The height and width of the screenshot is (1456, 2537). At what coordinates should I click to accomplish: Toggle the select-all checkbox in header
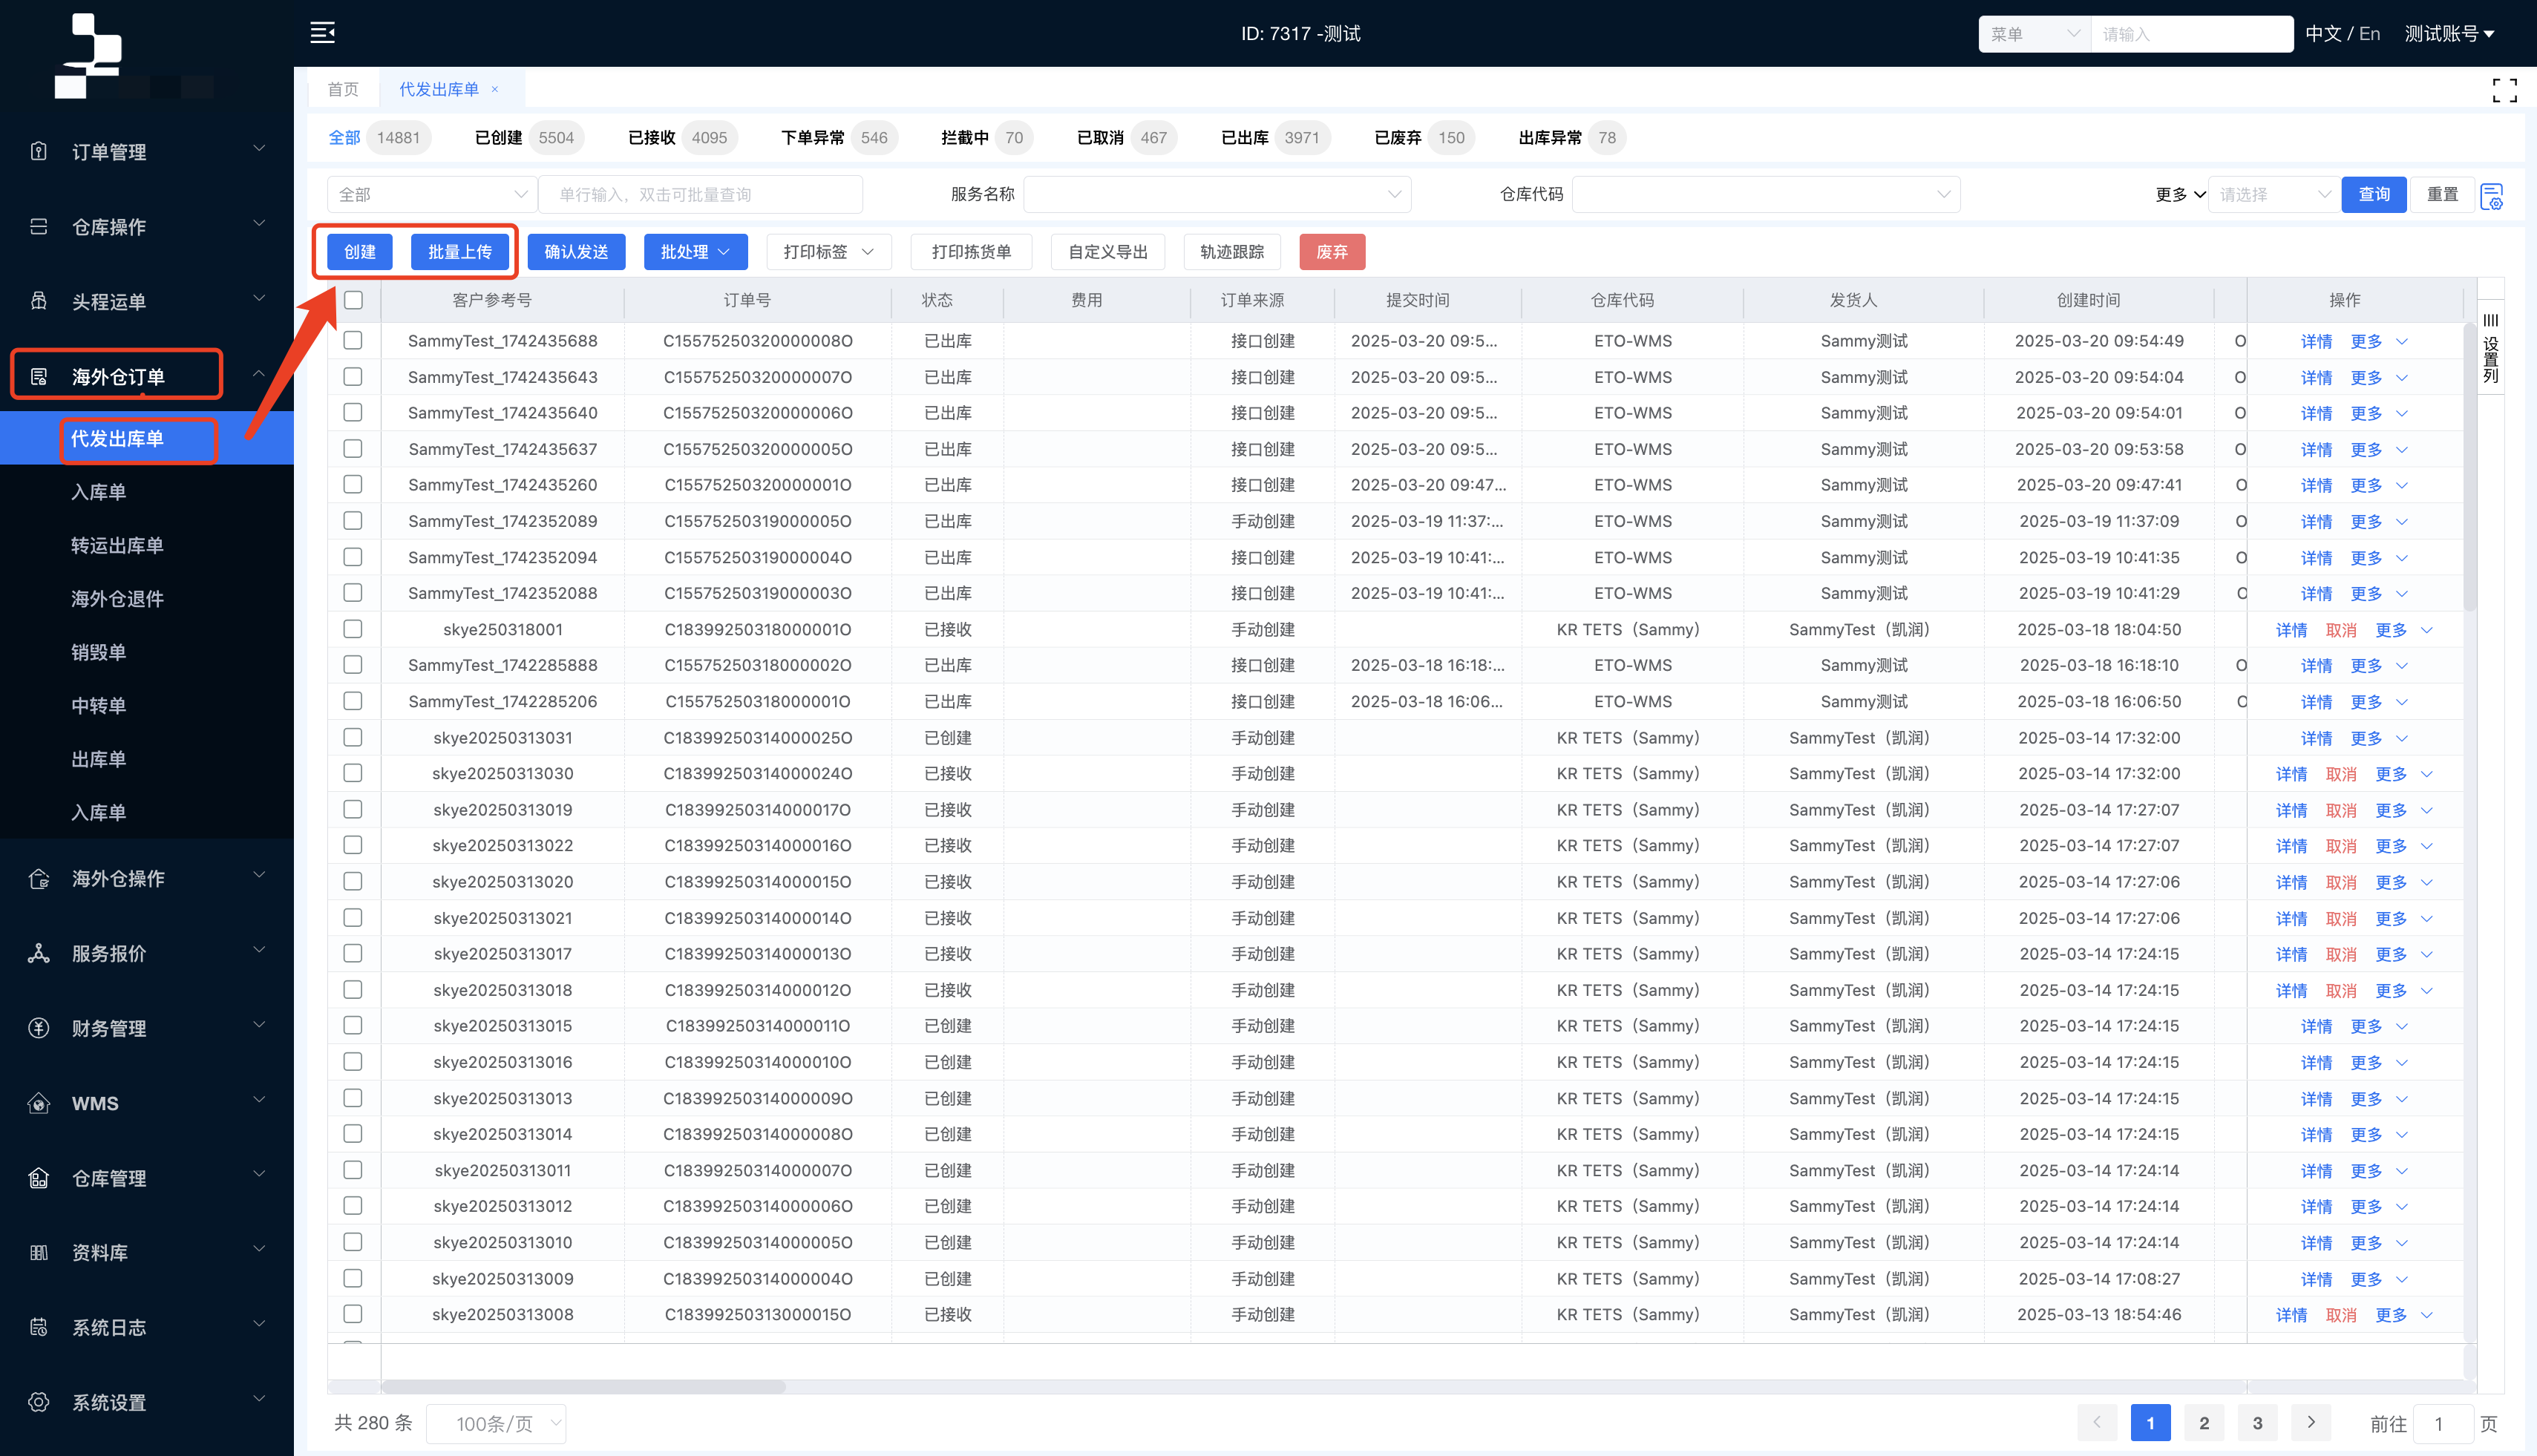353,300
